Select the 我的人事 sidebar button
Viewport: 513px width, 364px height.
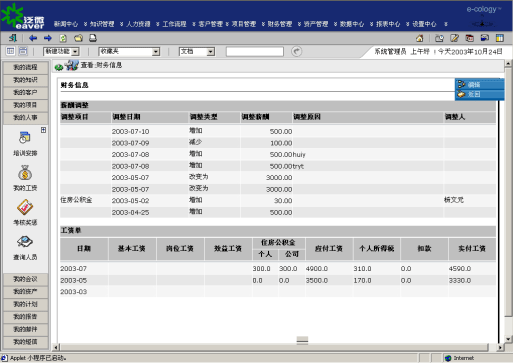[25, 118]
